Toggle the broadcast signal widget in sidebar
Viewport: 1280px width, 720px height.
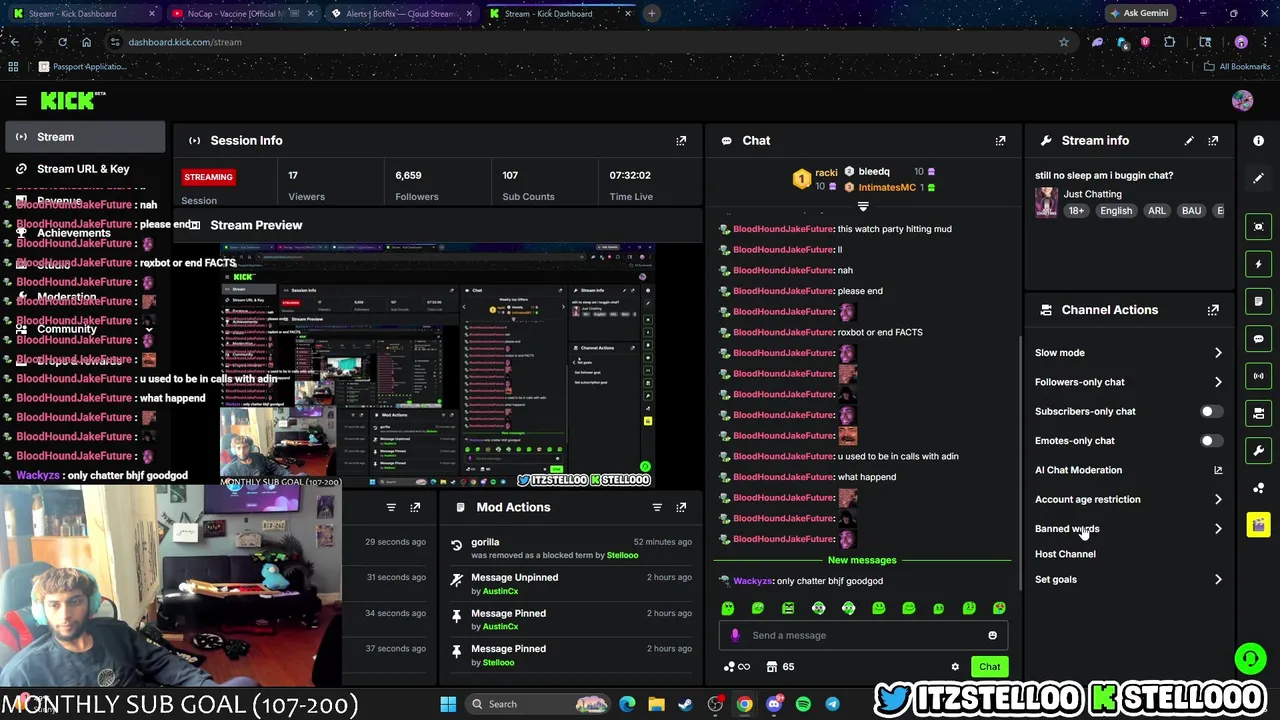click(x=1258, y=376)
